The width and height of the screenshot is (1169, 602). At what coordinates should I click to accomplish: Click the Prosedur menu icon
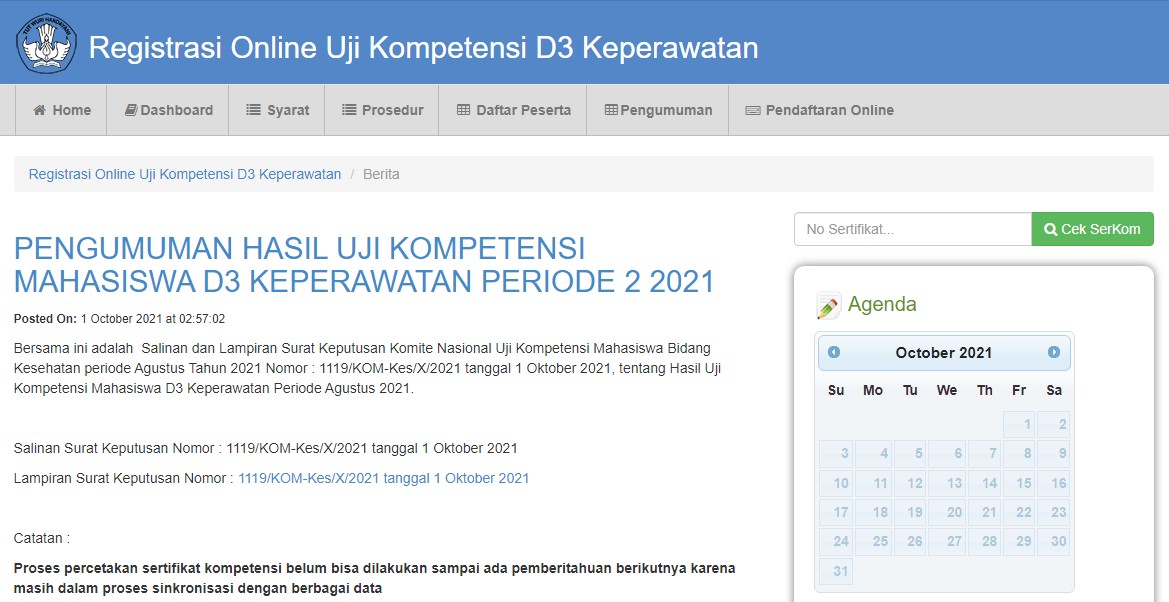click(x=348, y=110)
